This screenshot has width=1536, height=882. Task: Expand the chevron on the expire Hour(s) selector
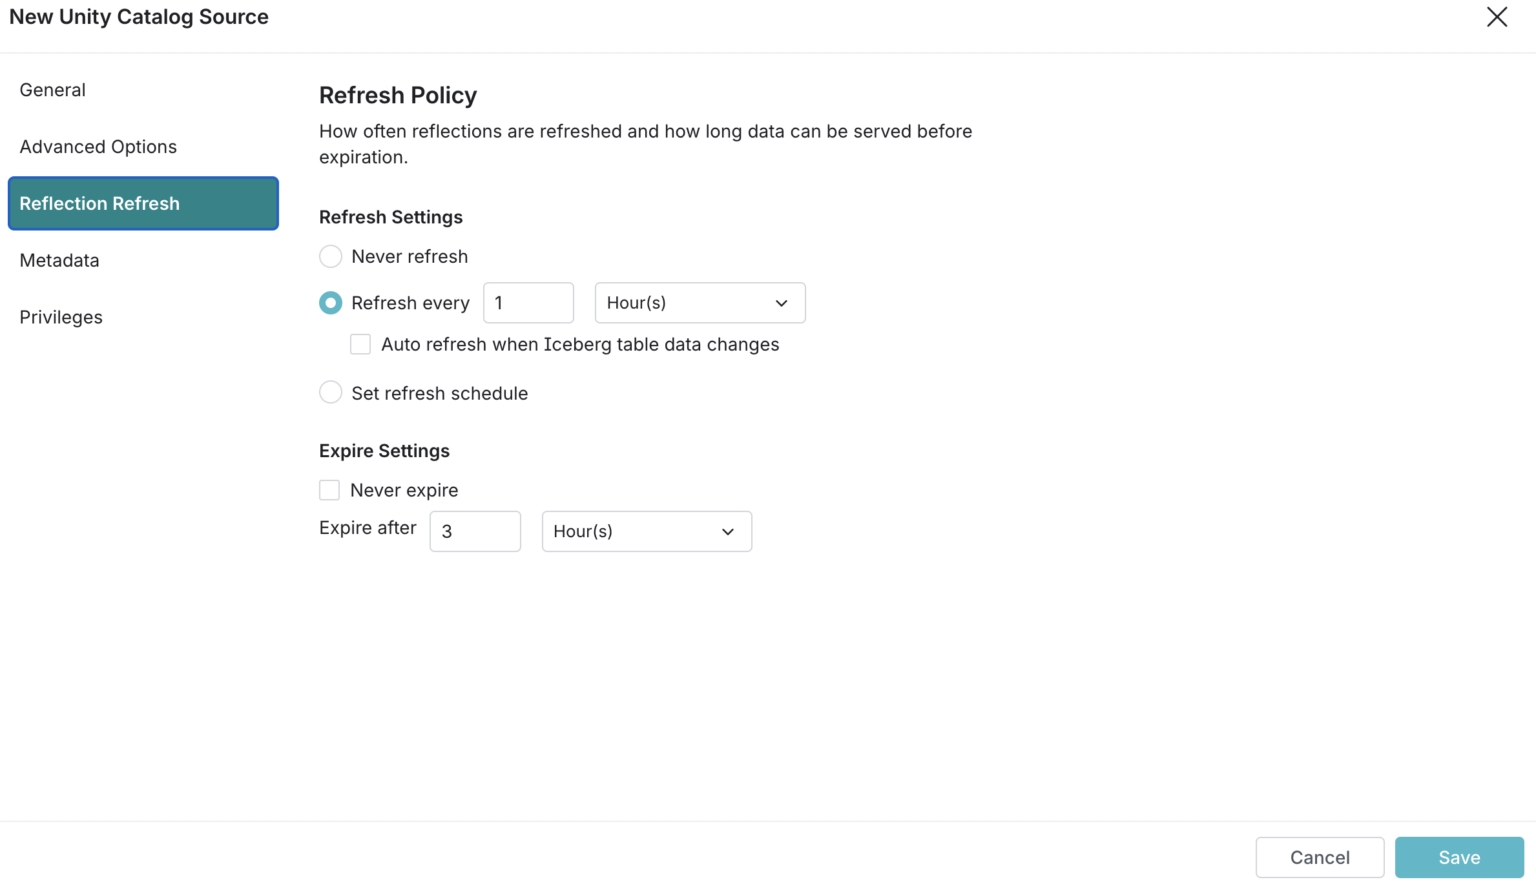[x=727, y=531]
